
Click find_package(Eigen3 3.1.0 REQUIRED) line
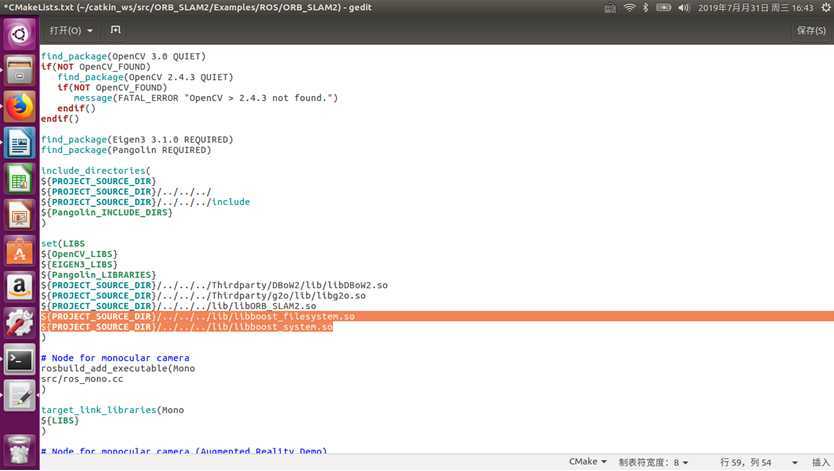tap(137, 140)
